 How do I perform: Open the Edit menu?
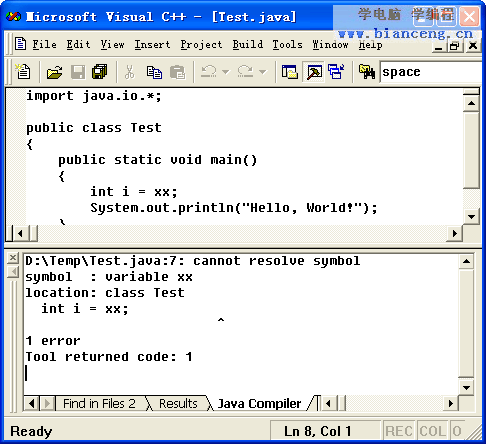point(78,44)
